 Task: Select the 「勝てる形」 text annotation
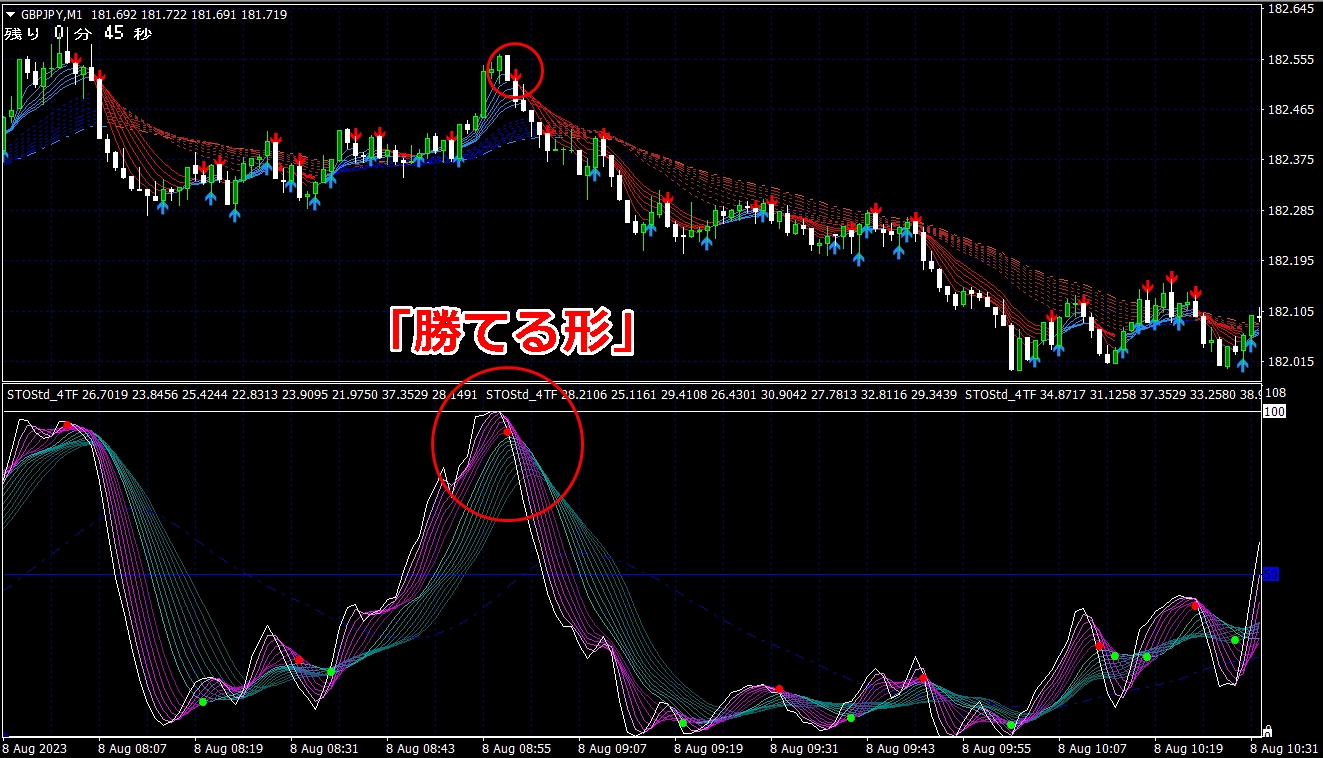tap(511, 332)
